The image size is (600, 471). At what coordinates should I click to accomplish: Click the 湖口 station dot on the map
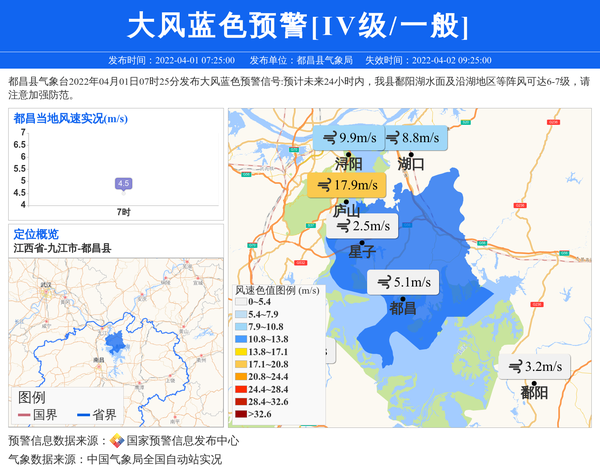coord(409,154)
